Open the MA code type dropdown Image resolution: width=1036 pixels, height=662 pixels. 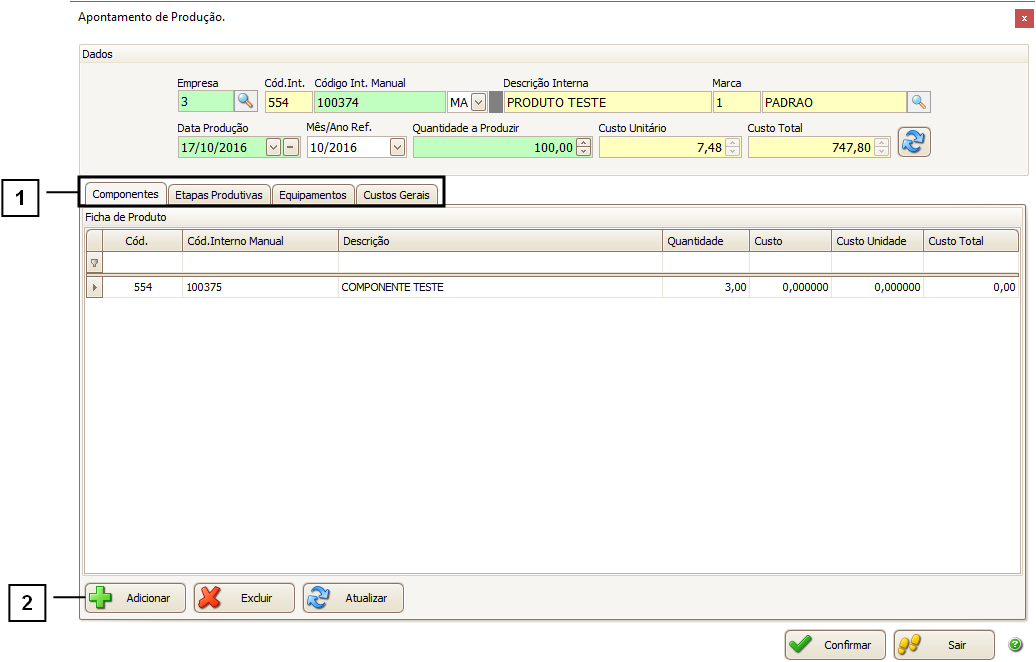478,102
